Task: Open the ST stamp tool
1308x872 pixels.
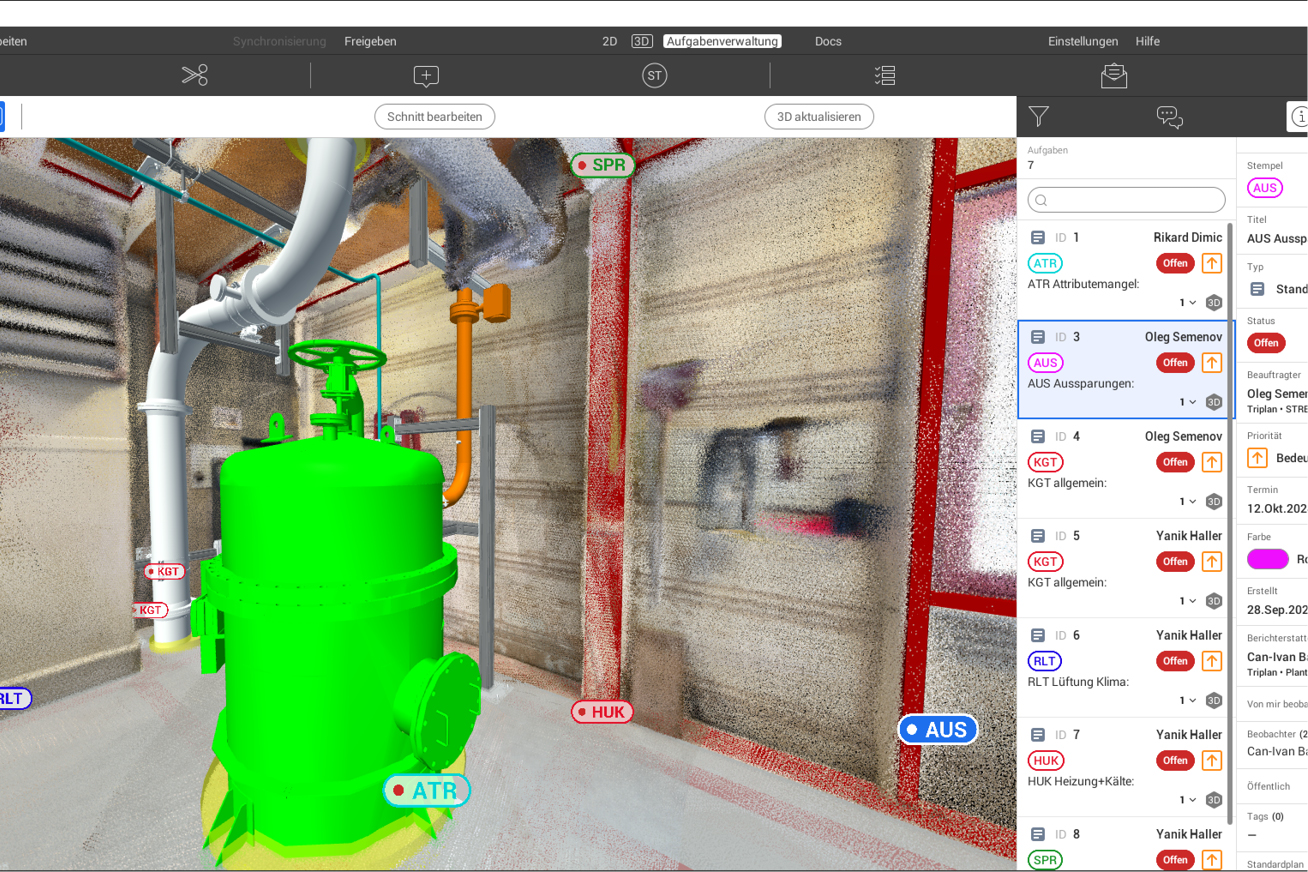Action: pyautogui.click(x=654, y=75)
